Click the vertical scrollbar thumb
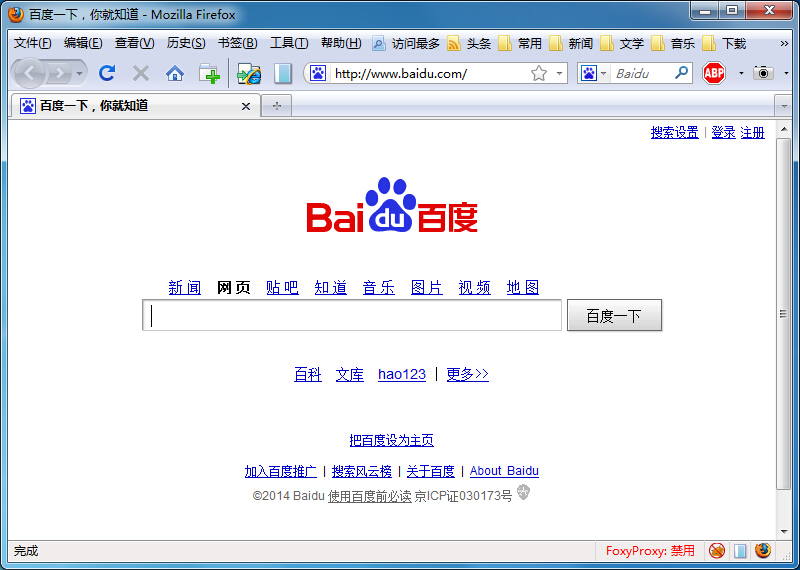800x570 pixels. click(783, 314)
